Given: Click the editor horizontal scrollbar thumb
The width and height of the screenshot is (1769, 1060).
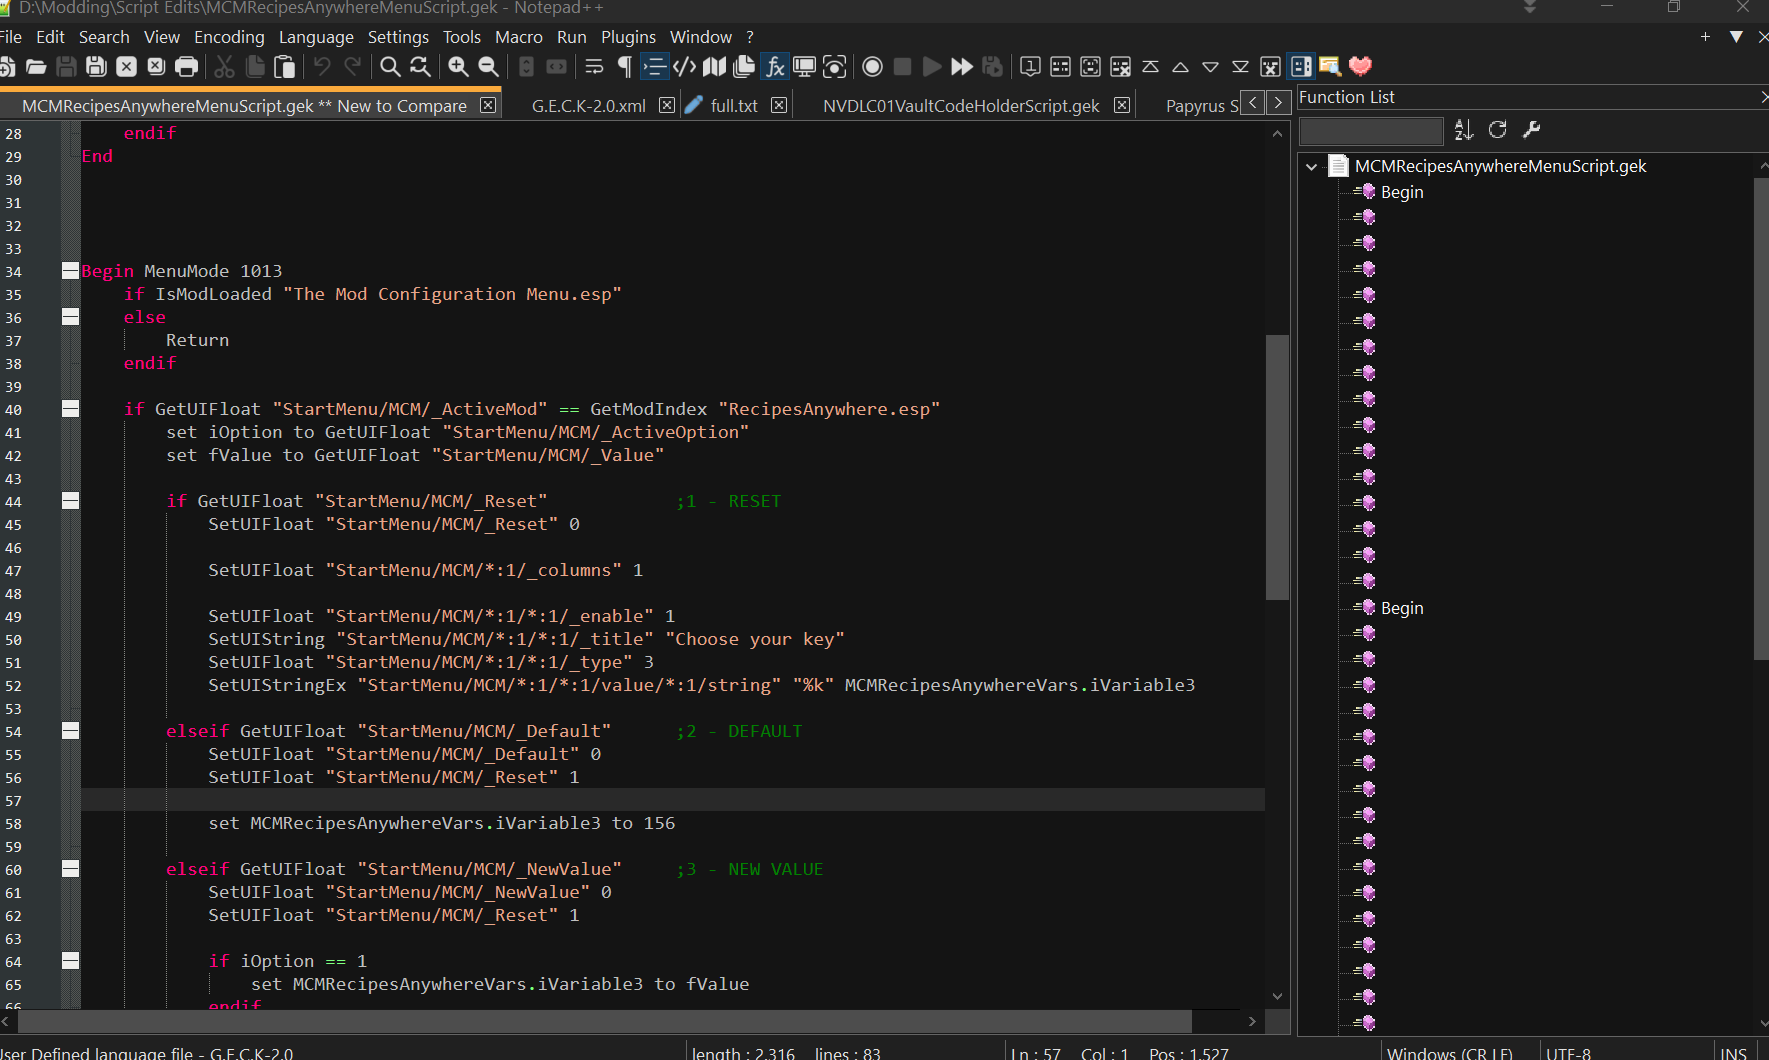Looking at the screenshot, I should pyautogui.click(x=605, y=1021).
